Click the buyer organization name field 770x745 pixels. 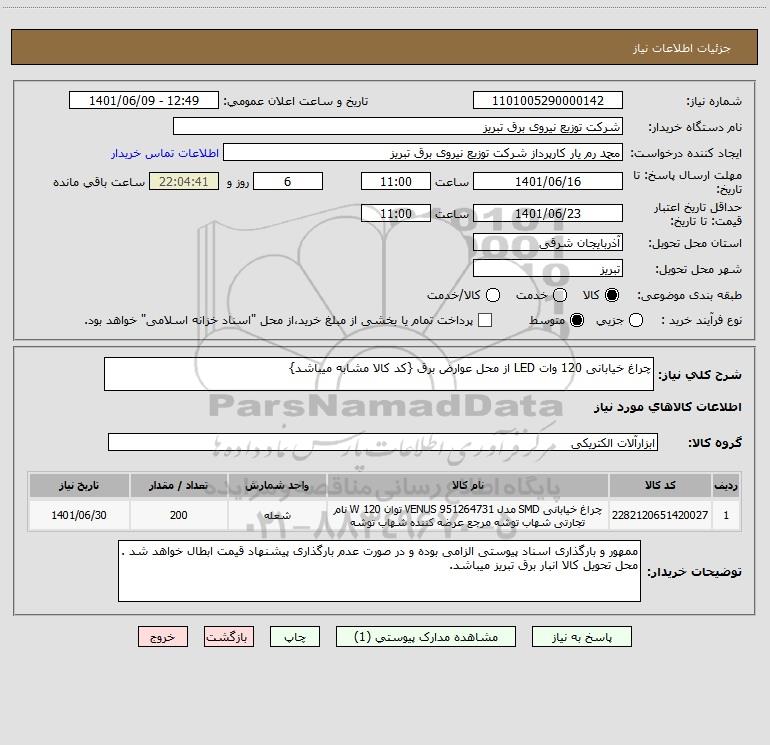click(398, 127)
